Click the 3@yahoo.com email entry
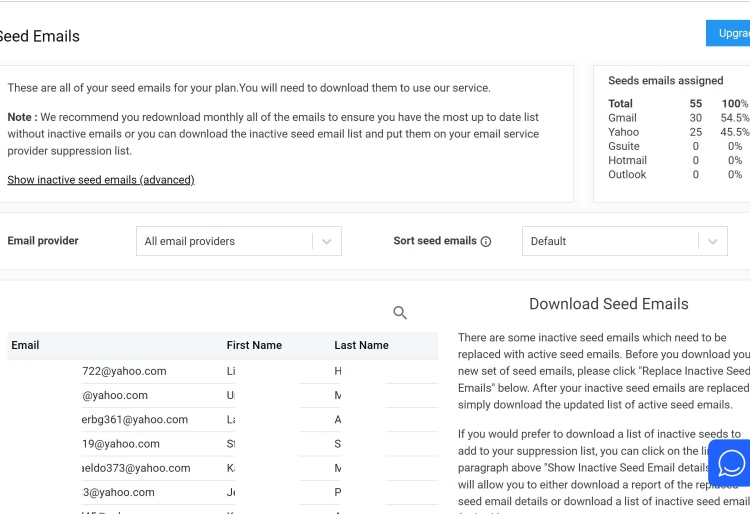The height and width of the screenshot is (515, 750). click(118, 492)
